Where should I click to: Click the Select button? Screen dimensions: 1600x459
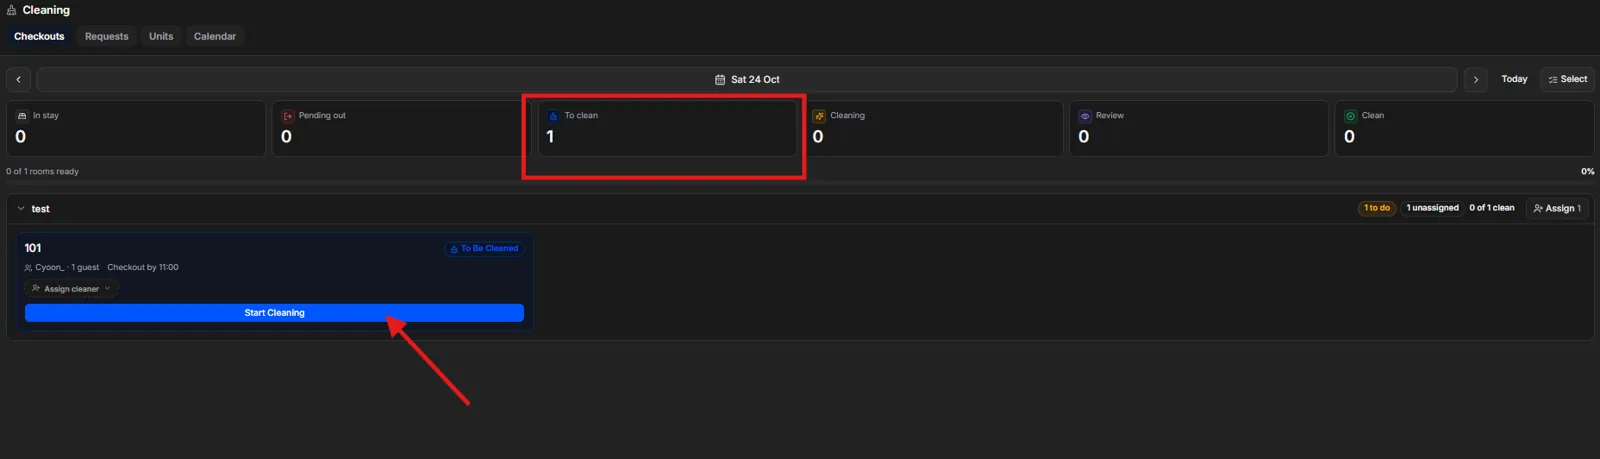pos(1567,79)
